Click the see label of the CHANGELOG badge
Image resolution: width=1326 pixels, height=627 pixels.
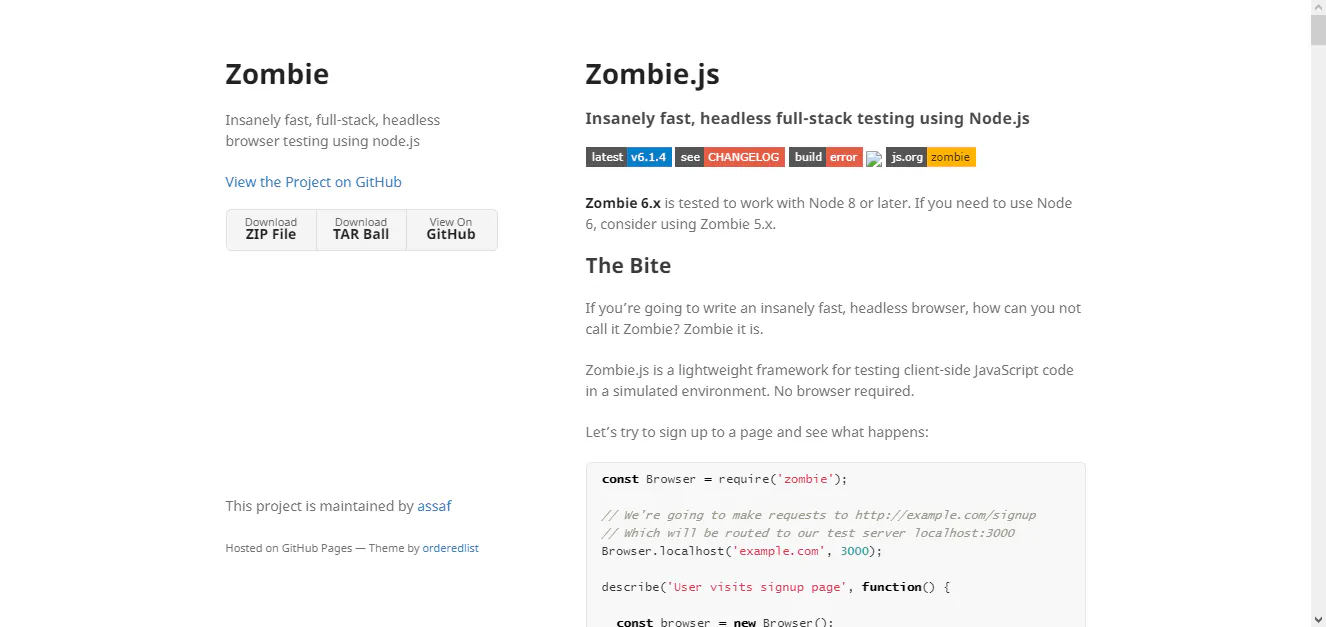[689, 157]
